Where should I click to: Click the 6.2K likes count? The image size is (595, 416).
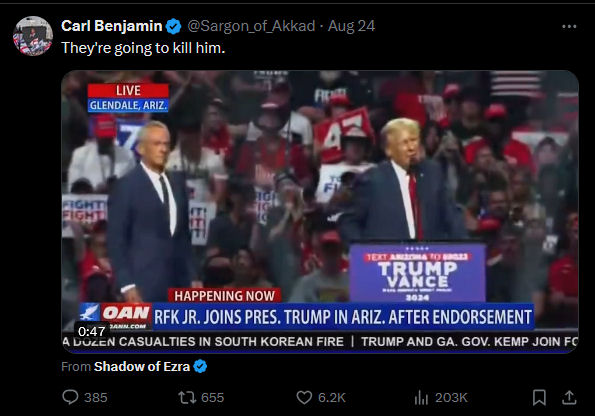(x=332, y=397)
